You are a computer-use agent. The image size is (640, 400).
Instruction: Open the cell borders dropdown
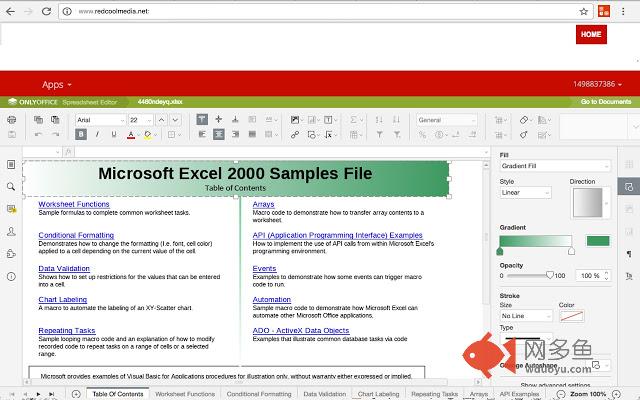click(x=174, y=134)
